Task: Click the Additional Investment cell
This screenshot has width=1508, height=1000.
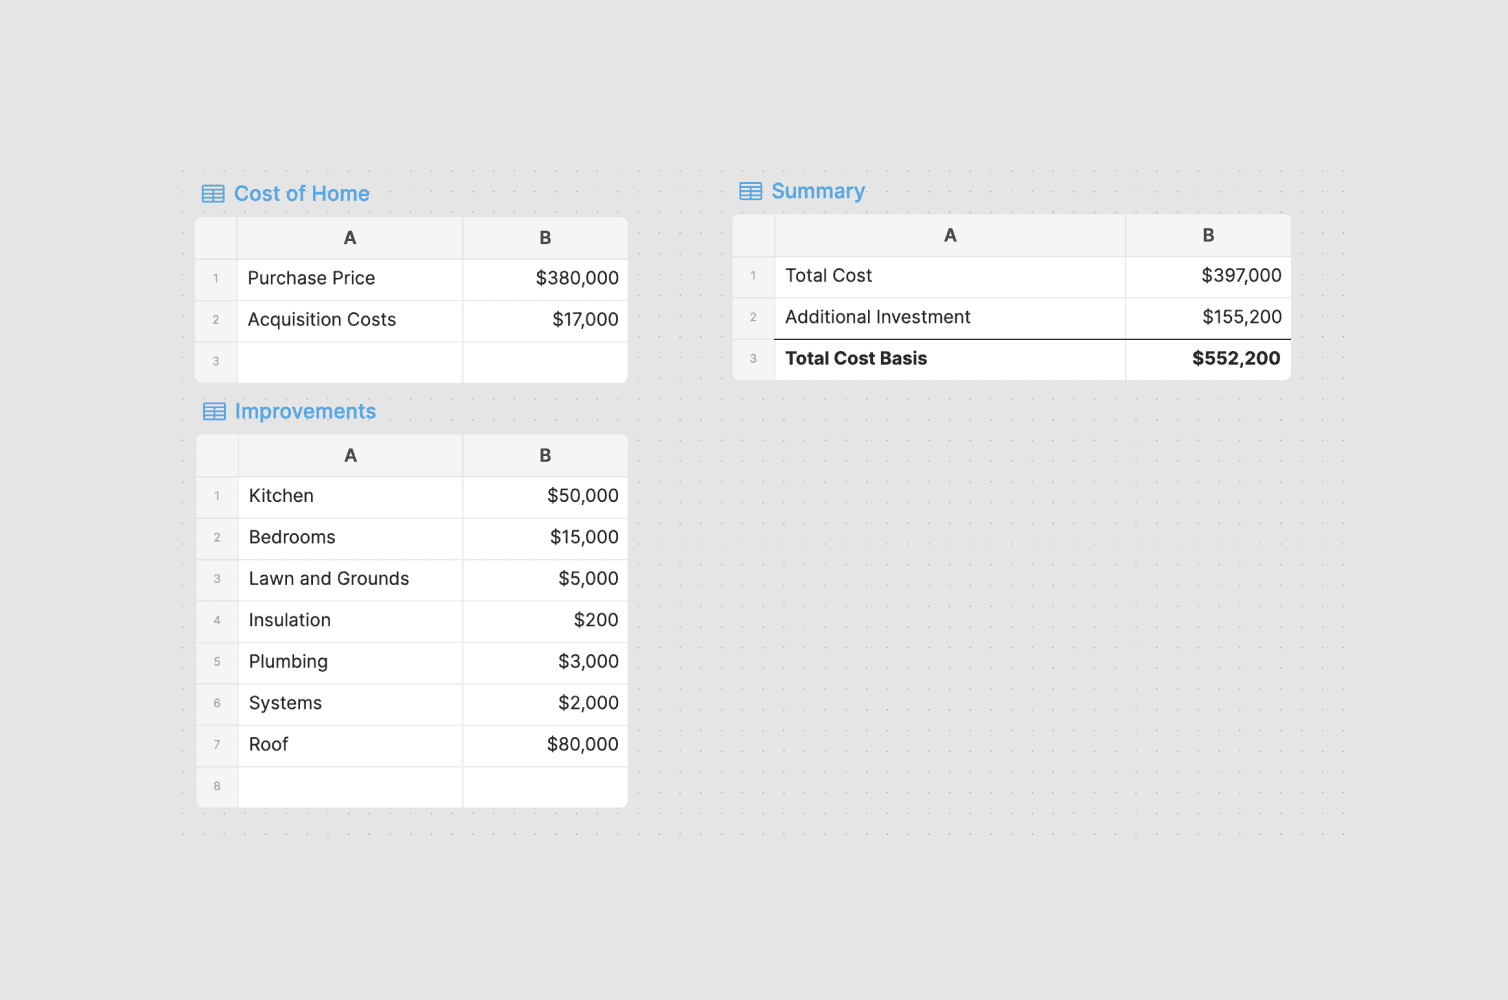Action: [950, 318]
